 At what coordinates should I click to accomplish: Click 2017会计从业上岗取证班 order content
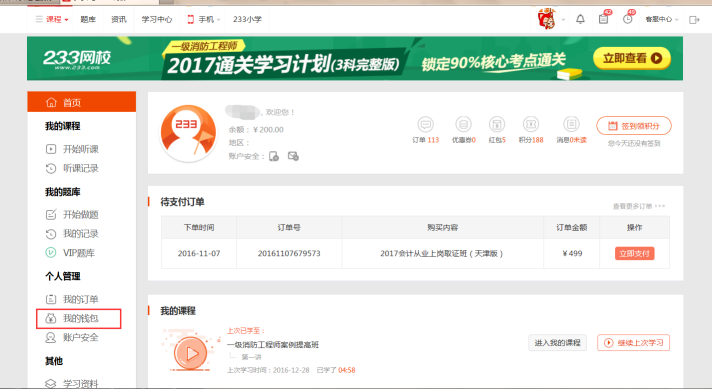442,253
